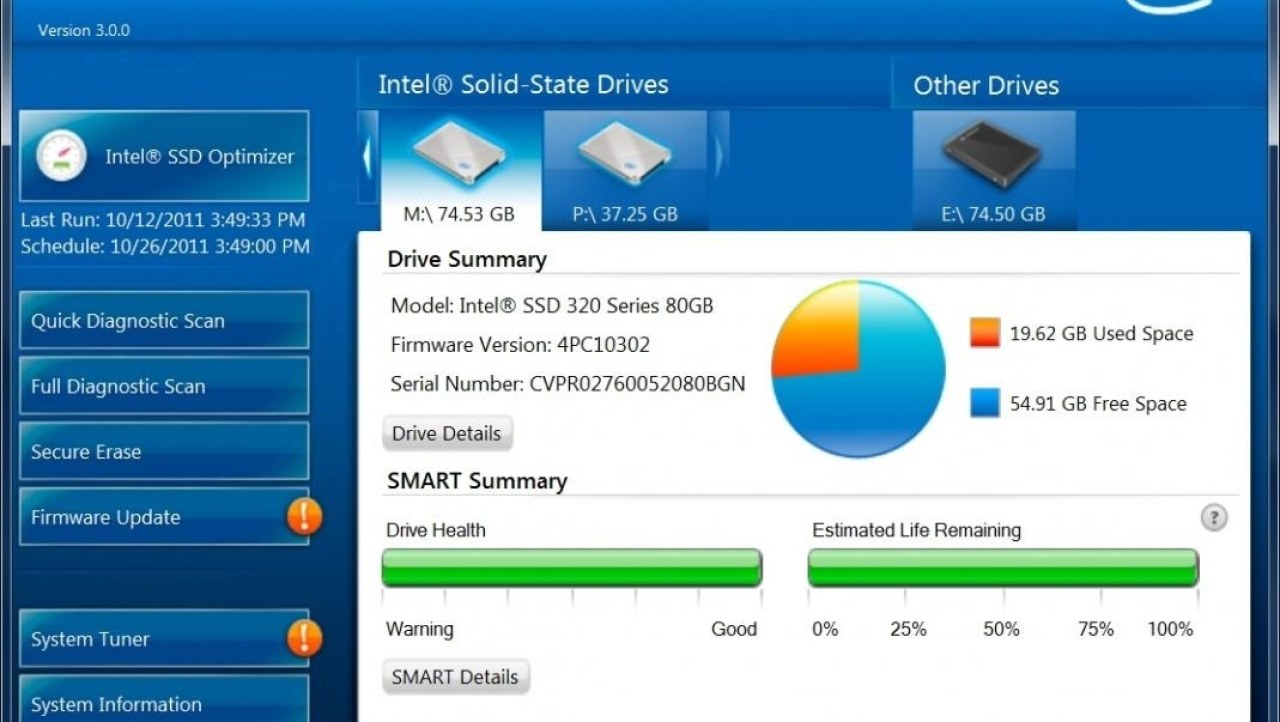
Task: Click the SSD Optimizer gauge icon
Action: pyautogui.click(x=61, y=157)
